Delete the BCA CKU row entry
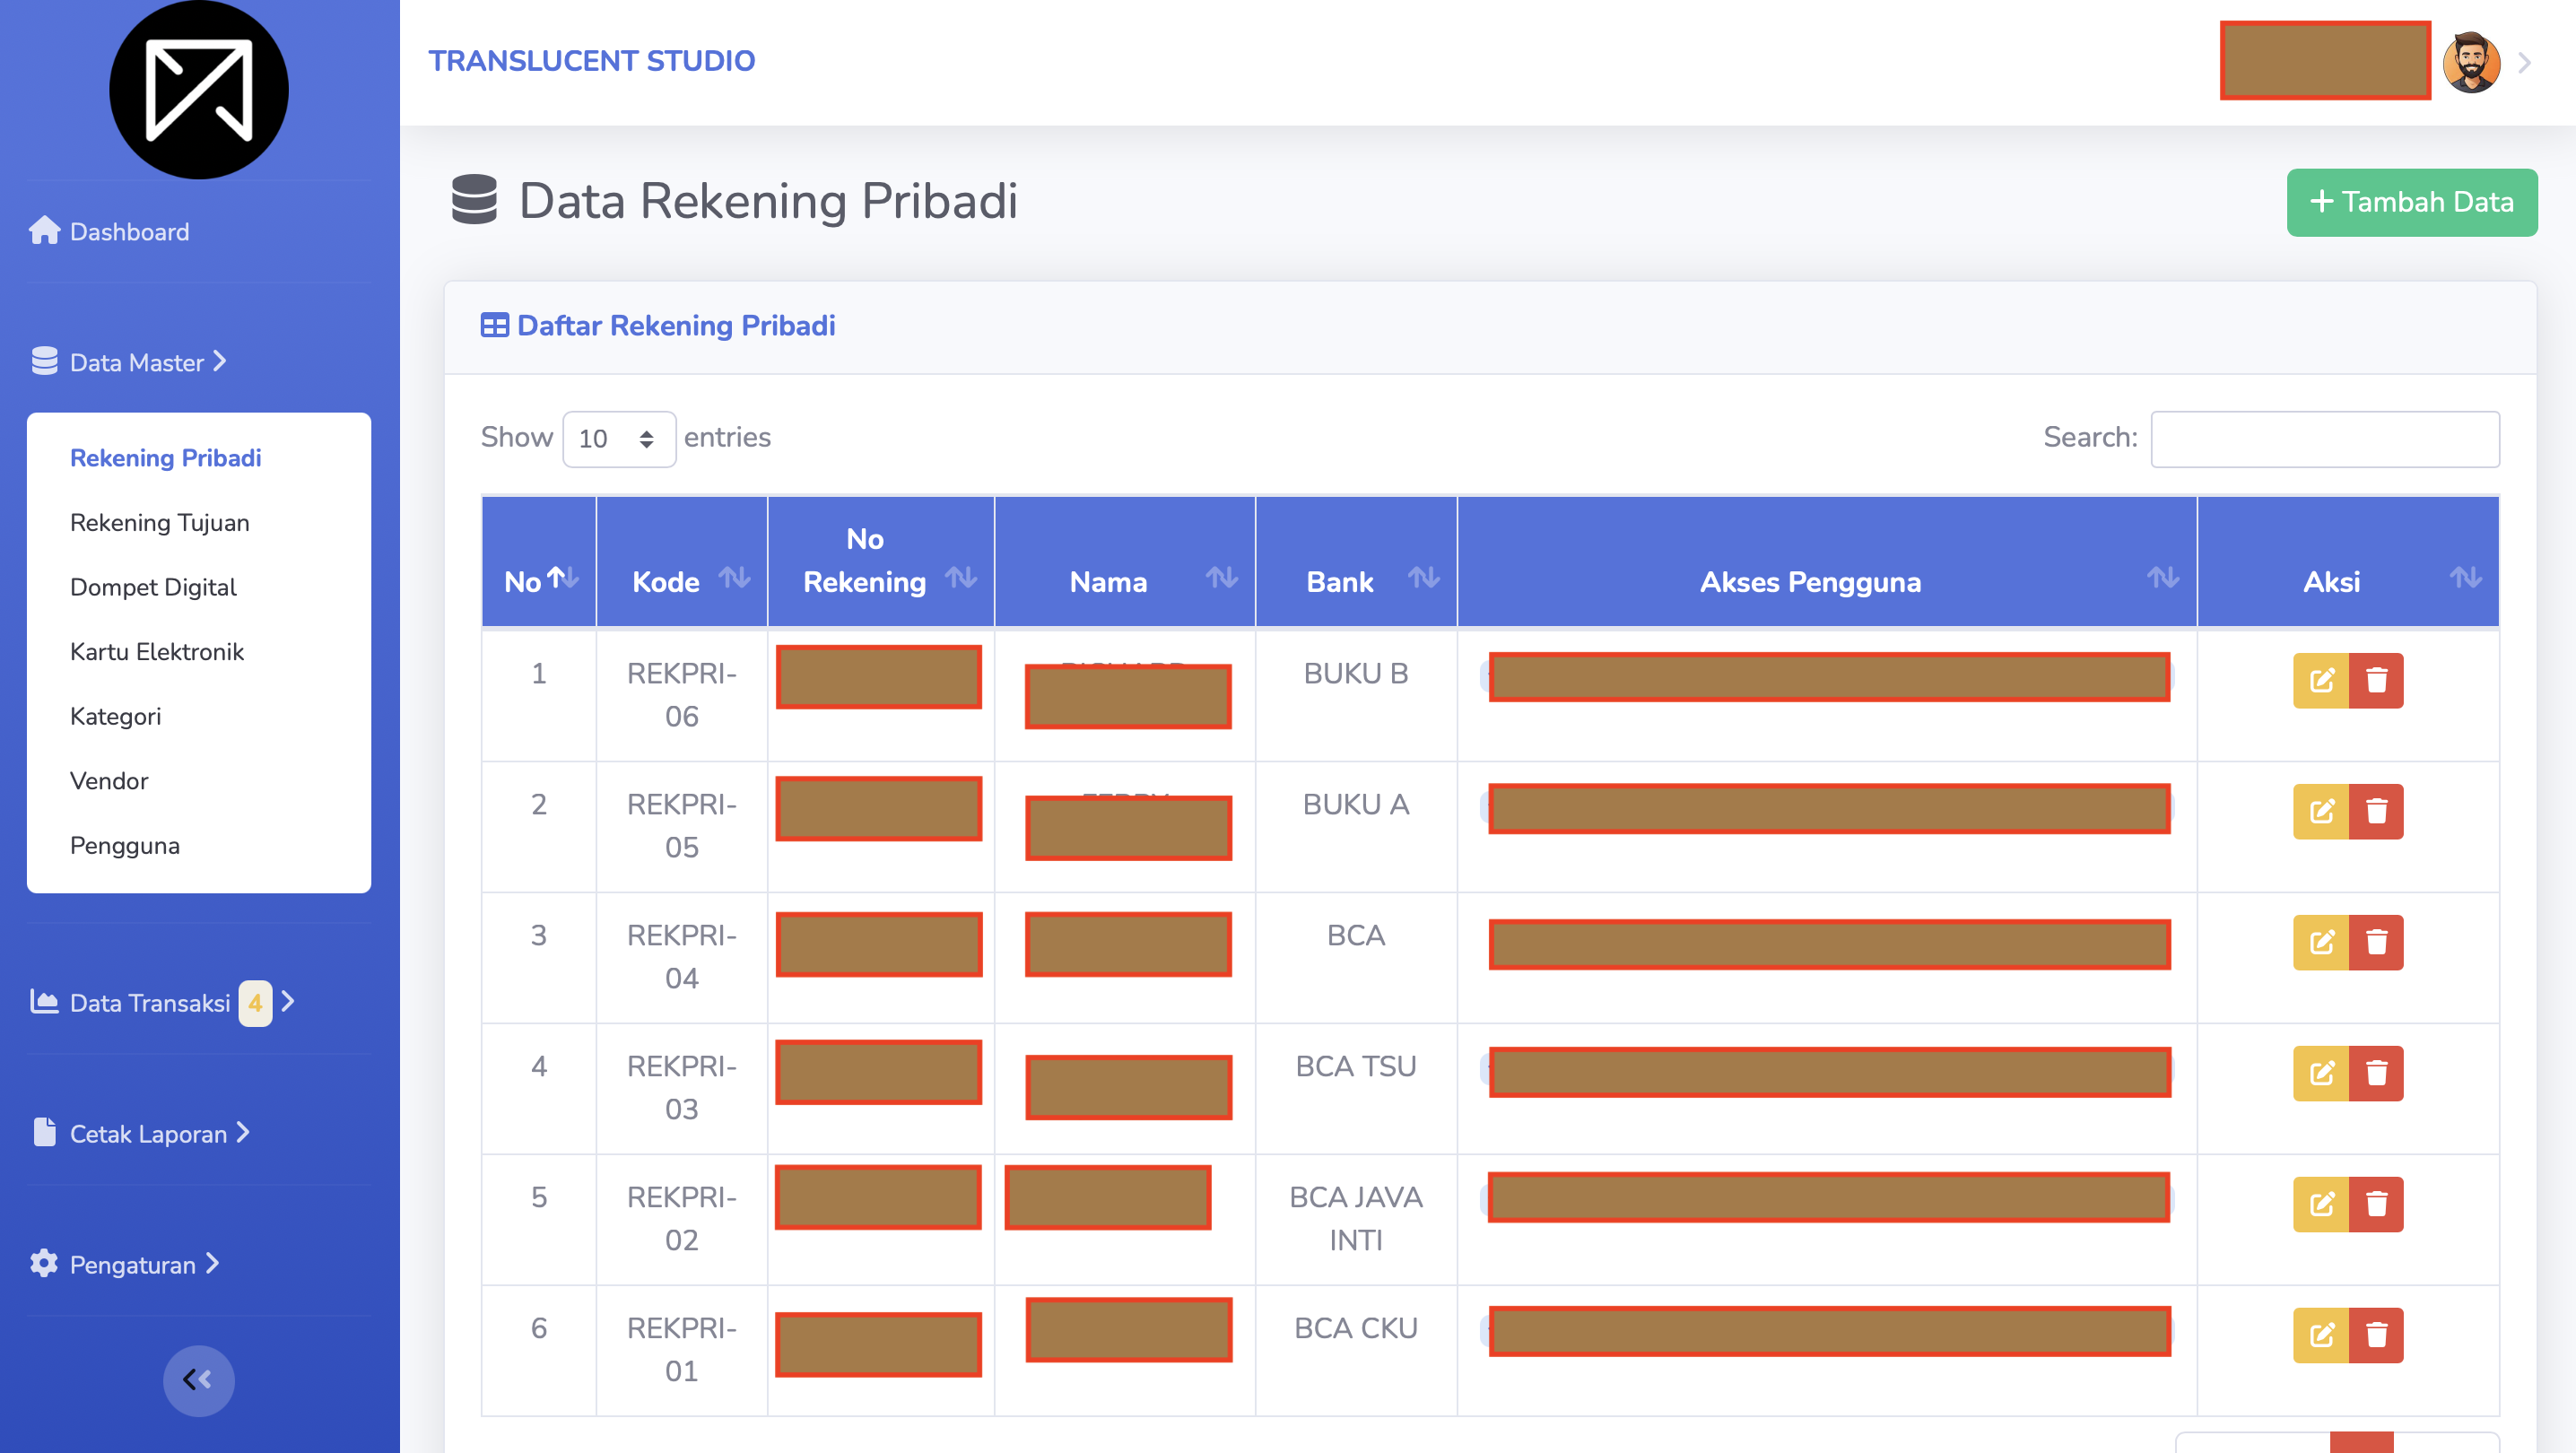 tap(2376, 1335)
